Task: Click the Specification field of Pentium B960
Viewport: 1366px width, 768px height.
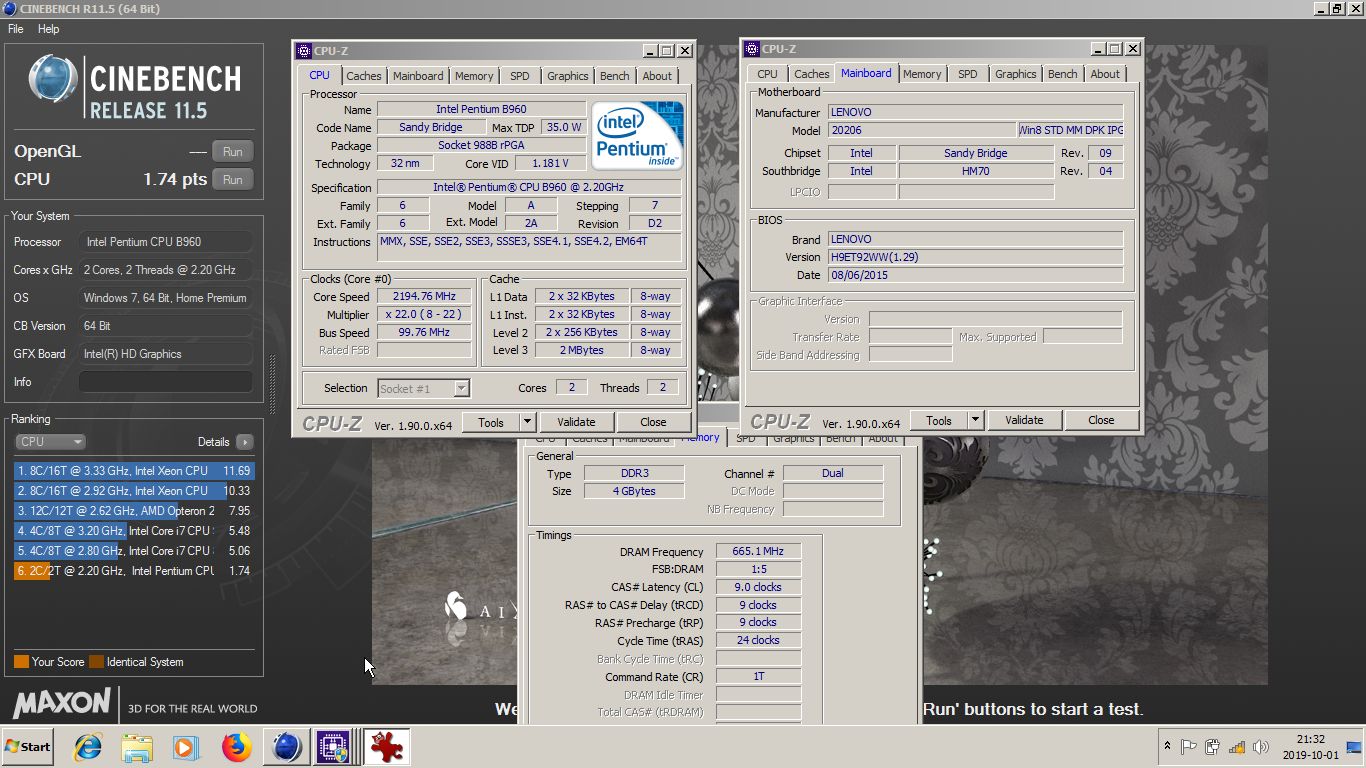Action: [x=529, y=188]
